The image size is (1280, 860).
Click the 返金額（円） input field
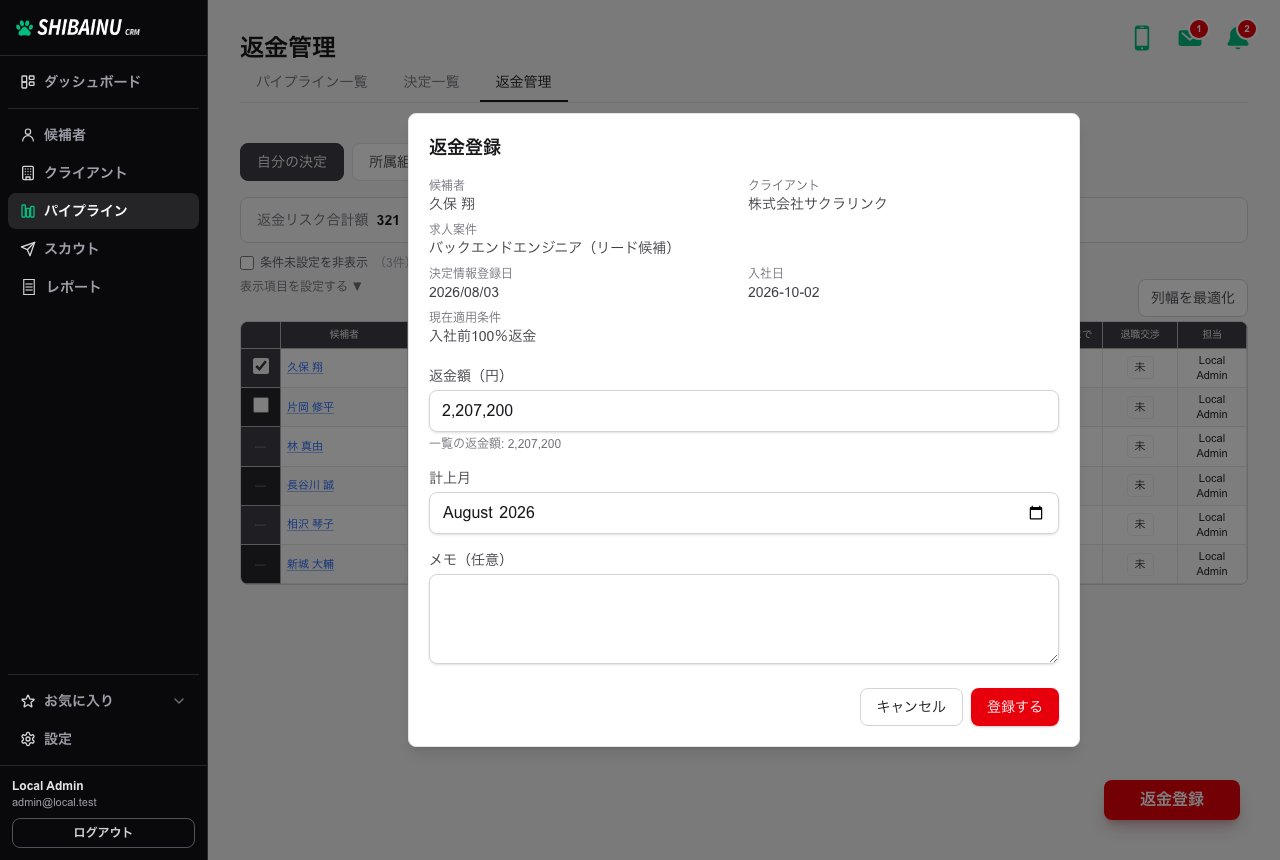[744, 411]
